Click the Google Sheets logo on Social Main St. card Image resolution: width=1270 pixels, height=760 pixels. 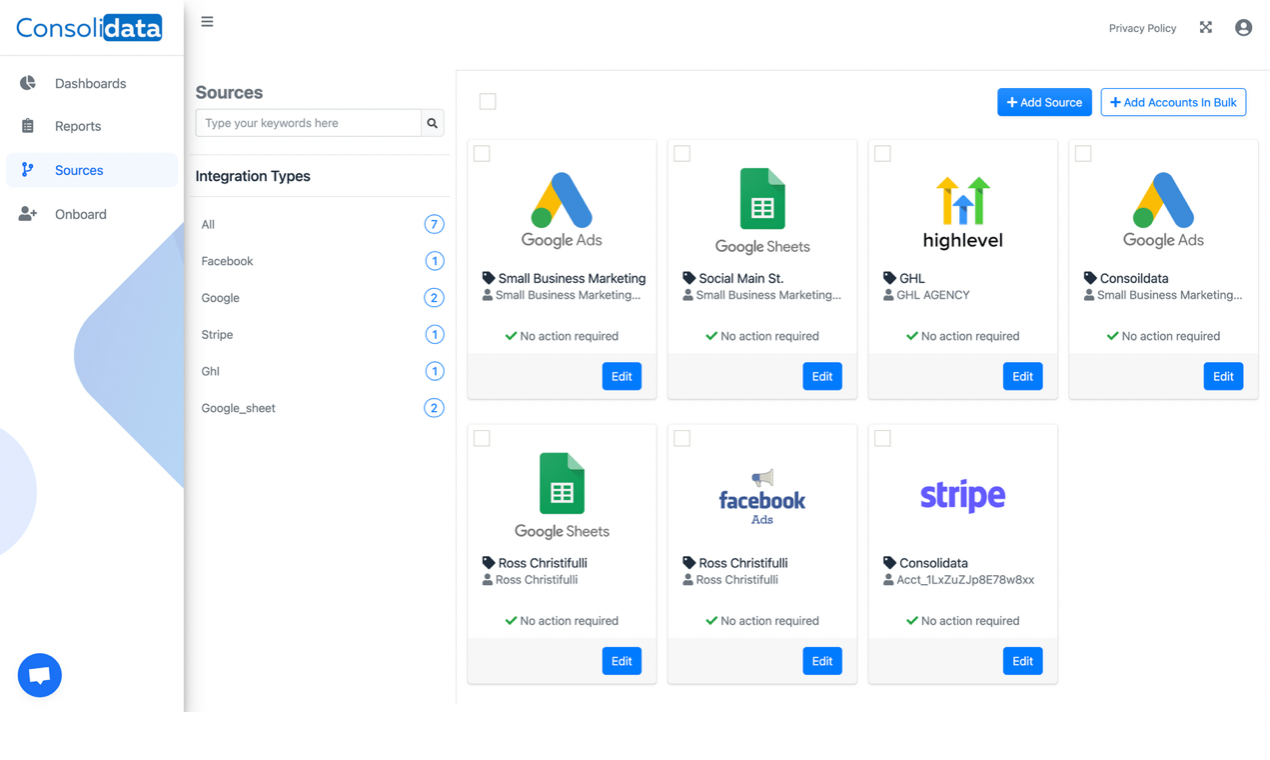[x=762, y=211]
